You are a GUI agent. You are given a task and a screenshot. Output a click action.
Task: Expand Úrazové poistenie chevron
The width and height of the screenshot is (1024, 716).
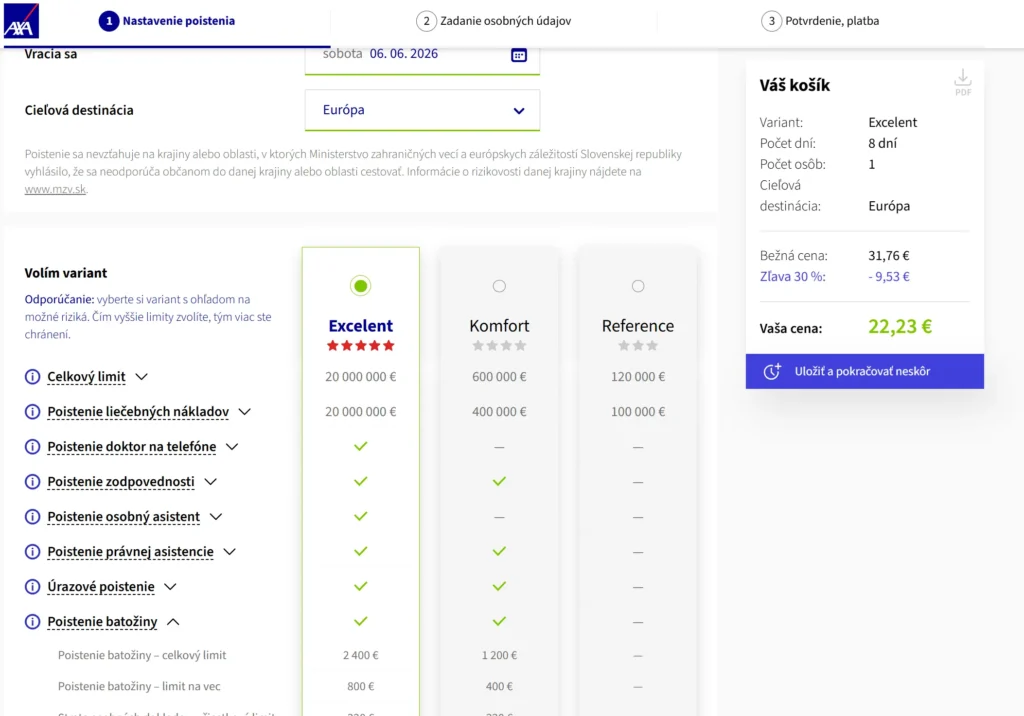click(170, 587)
